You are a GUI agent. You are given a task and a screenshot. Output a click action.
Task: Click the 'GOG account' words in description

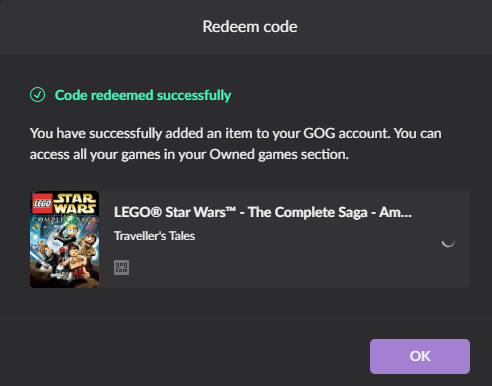347,133
